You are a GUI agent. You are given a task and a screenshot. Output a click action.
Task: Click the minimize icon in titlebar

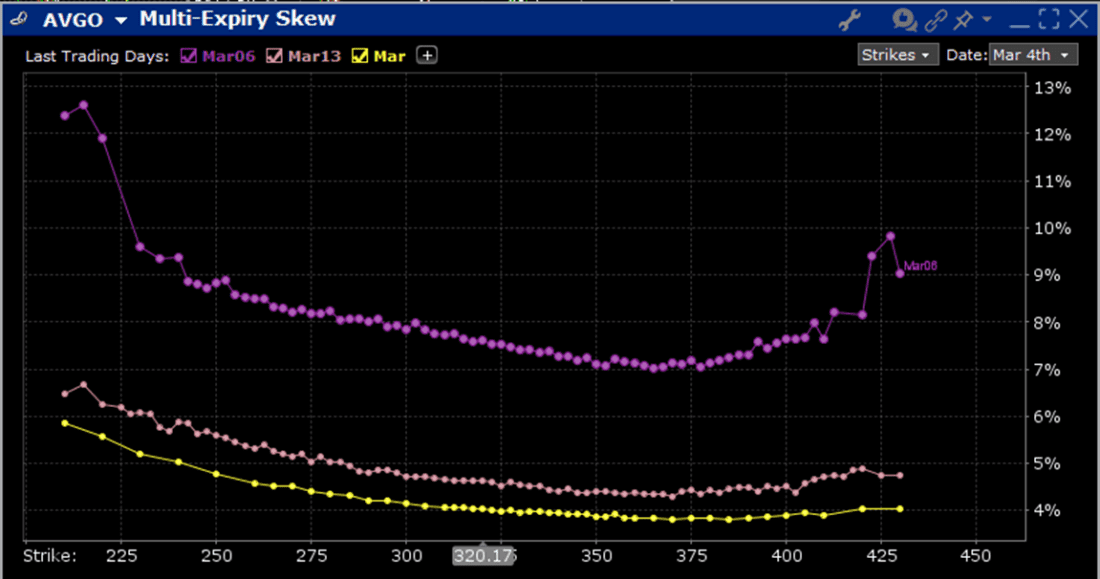(1020, 21)
